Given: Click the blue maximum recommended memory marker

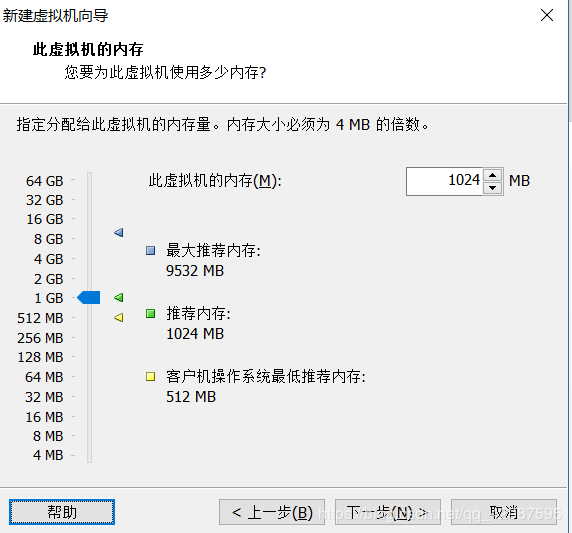Looking at the screenshot, I should 119,232.
